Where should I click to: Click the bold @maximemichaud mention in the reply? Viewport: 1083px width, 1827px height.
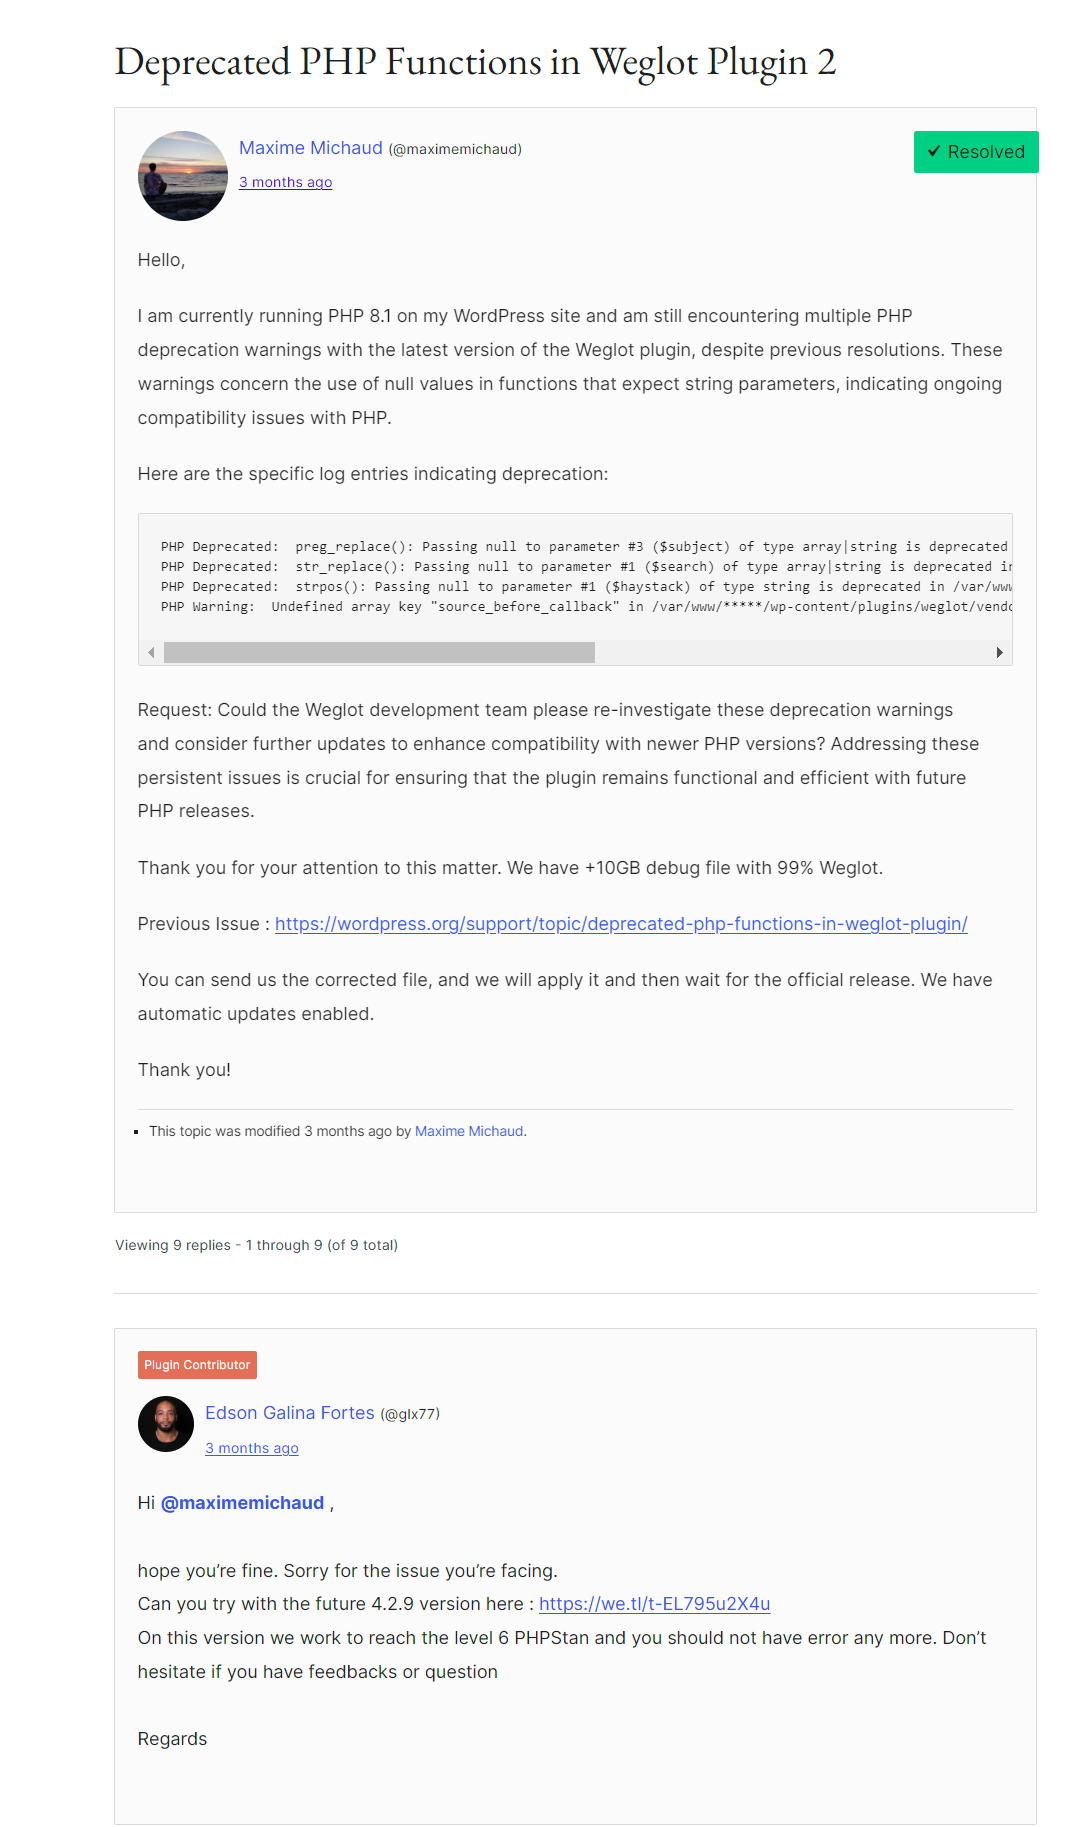[242, 1503]
